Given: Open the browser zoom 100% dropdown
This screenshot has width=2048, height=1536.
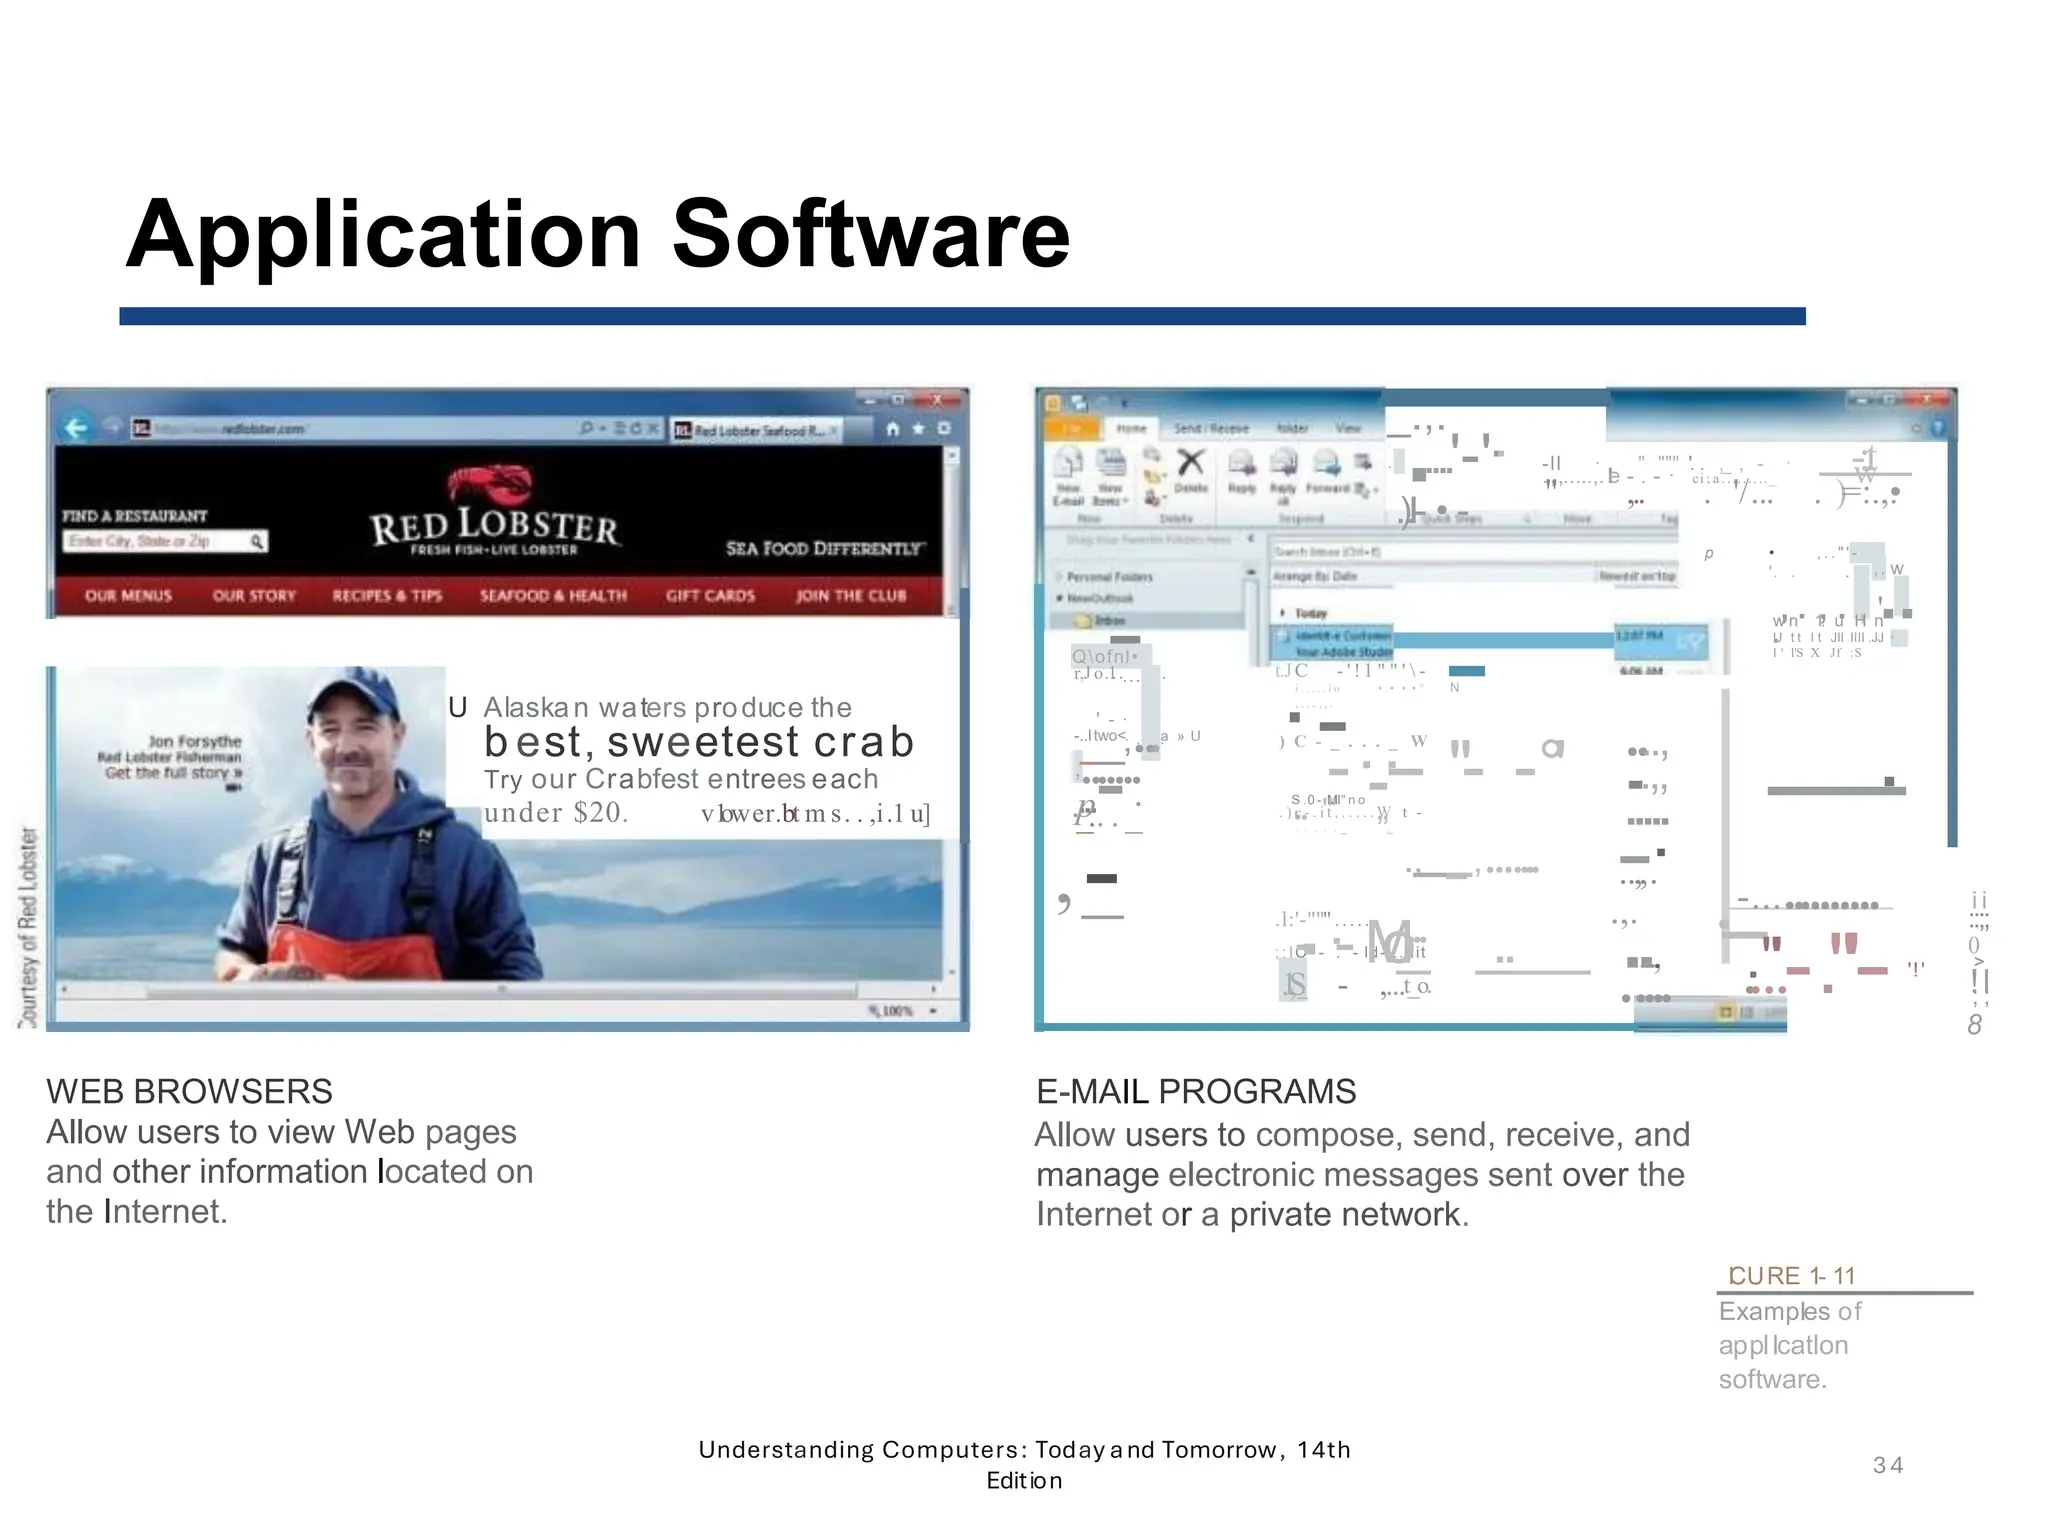Looking at the screenshot, I should point(933,1011).
